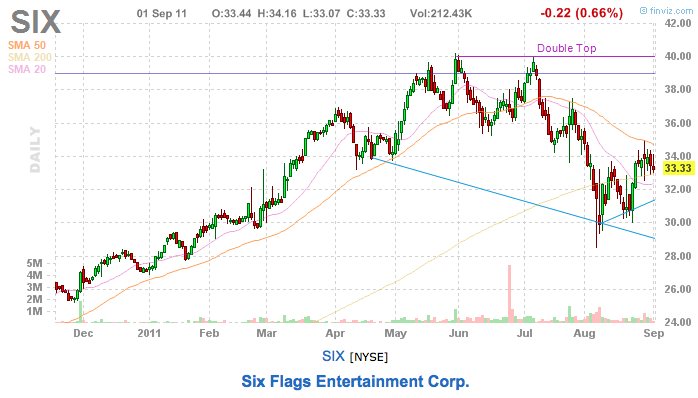Click the Jul month label
This screenshot has width=698, height=398.
525,333
